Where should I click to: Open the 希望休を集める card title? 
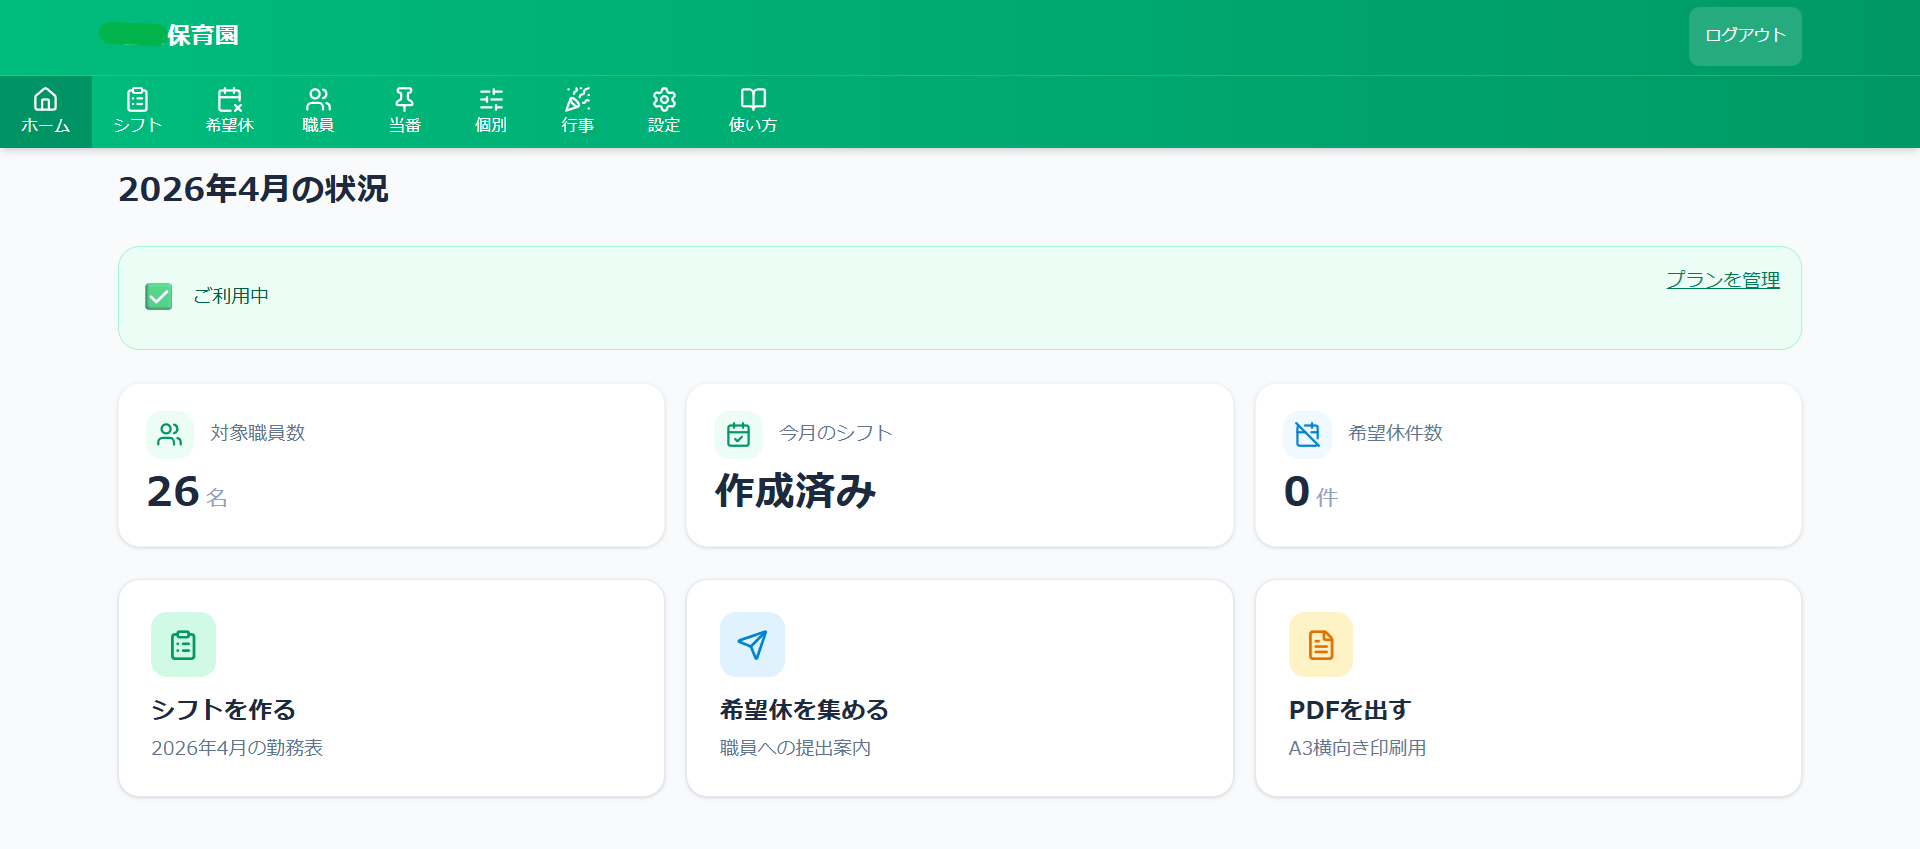(x=804, y=710)
